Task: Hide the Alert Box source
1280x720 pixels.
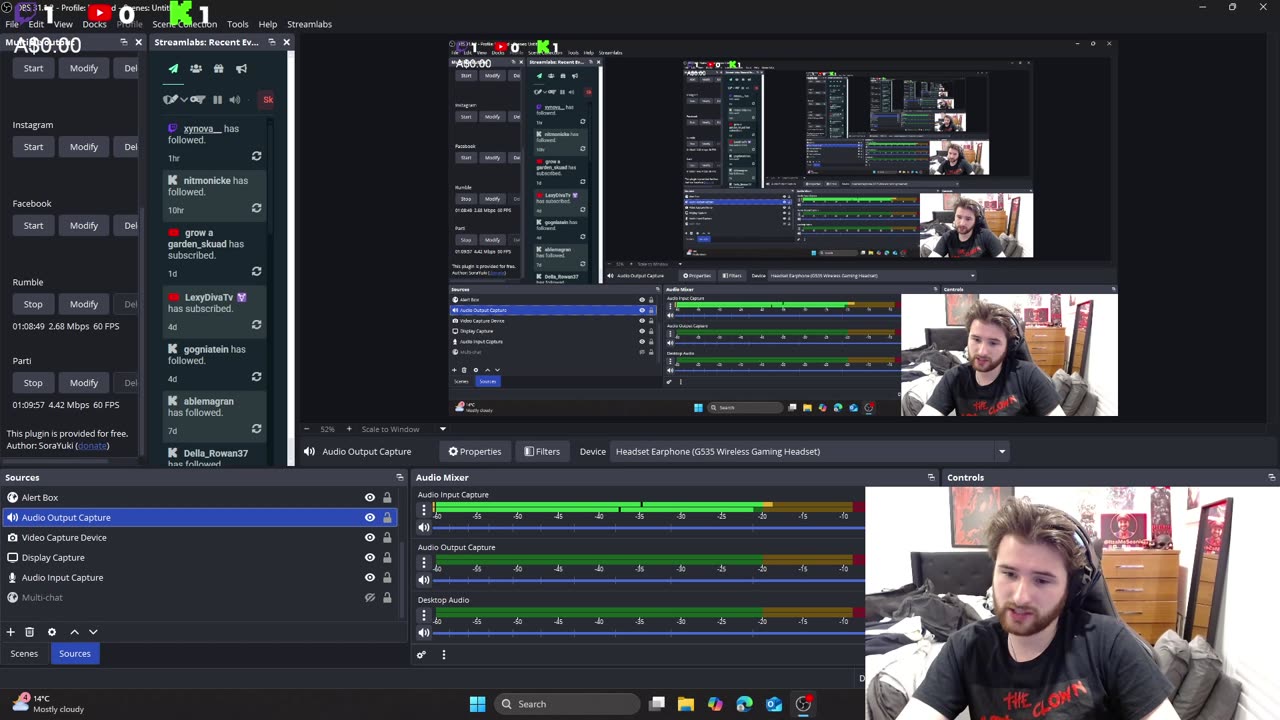Action: click(370, 497)
